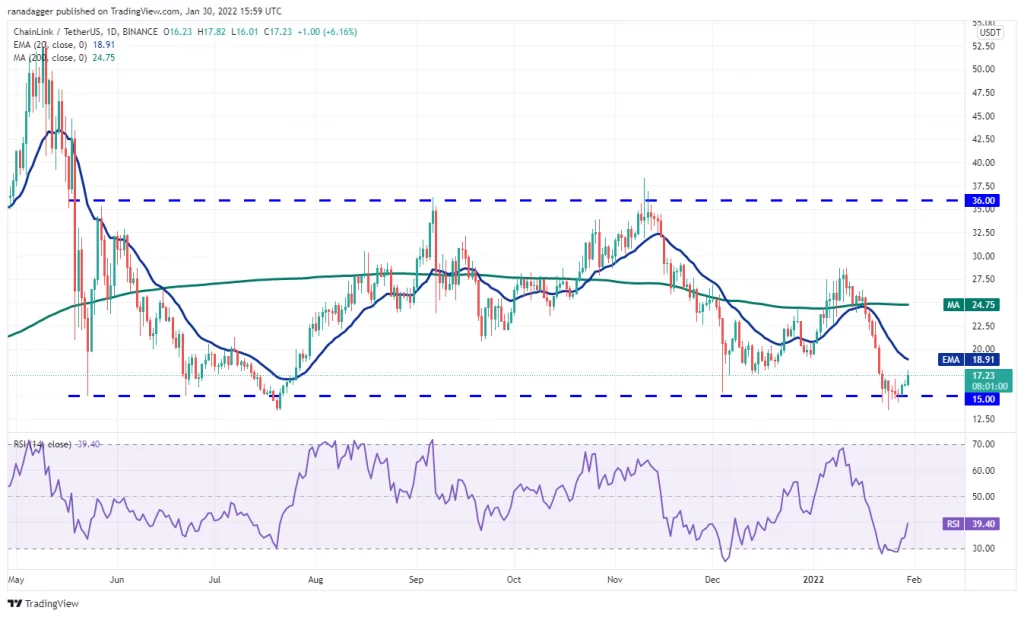Click the Nov label on time axis
1024x617 pixels.
click(615, 579)
